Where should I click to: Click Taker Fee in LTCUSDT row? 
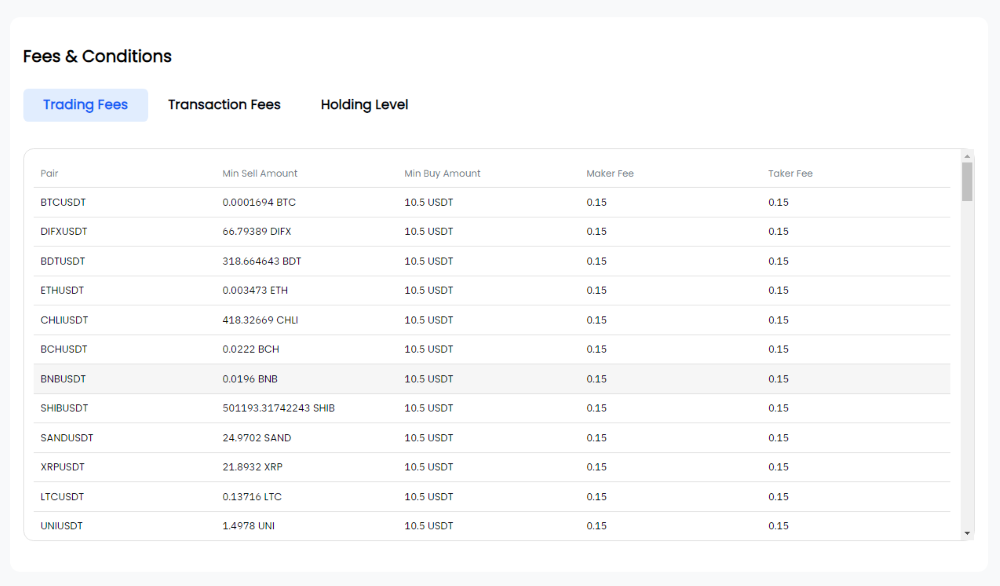pyautogui.click(x=778, y=497)
